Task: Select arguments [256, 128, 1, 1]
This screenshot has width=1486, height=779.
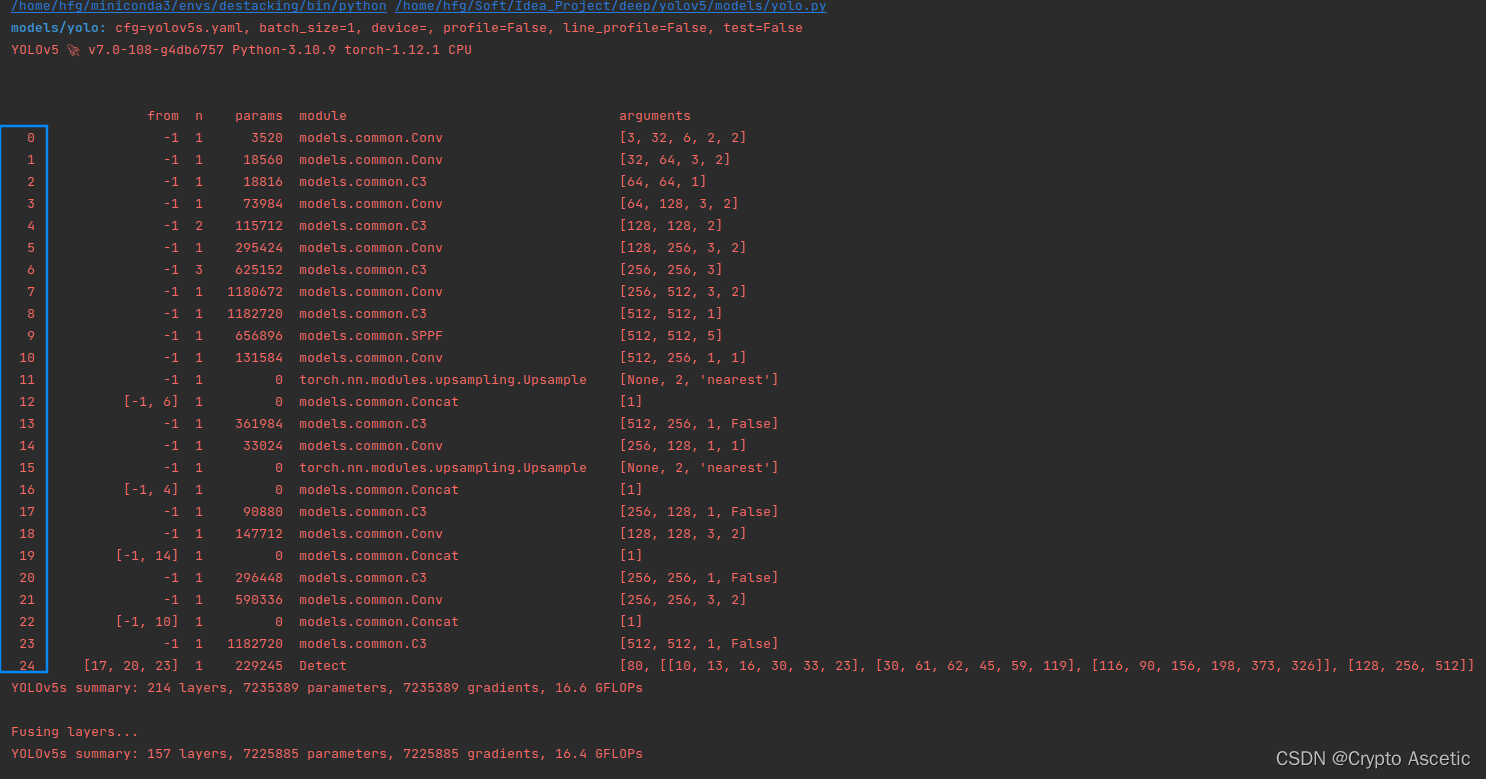Action: 683,446
